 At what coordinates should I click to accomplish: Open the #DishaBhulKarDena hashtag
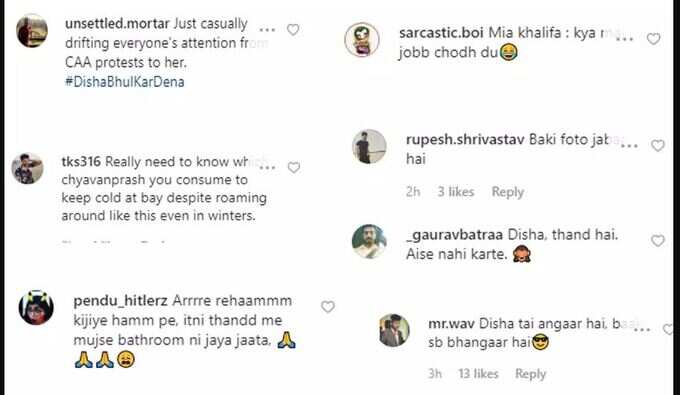(x=124, y=82)
